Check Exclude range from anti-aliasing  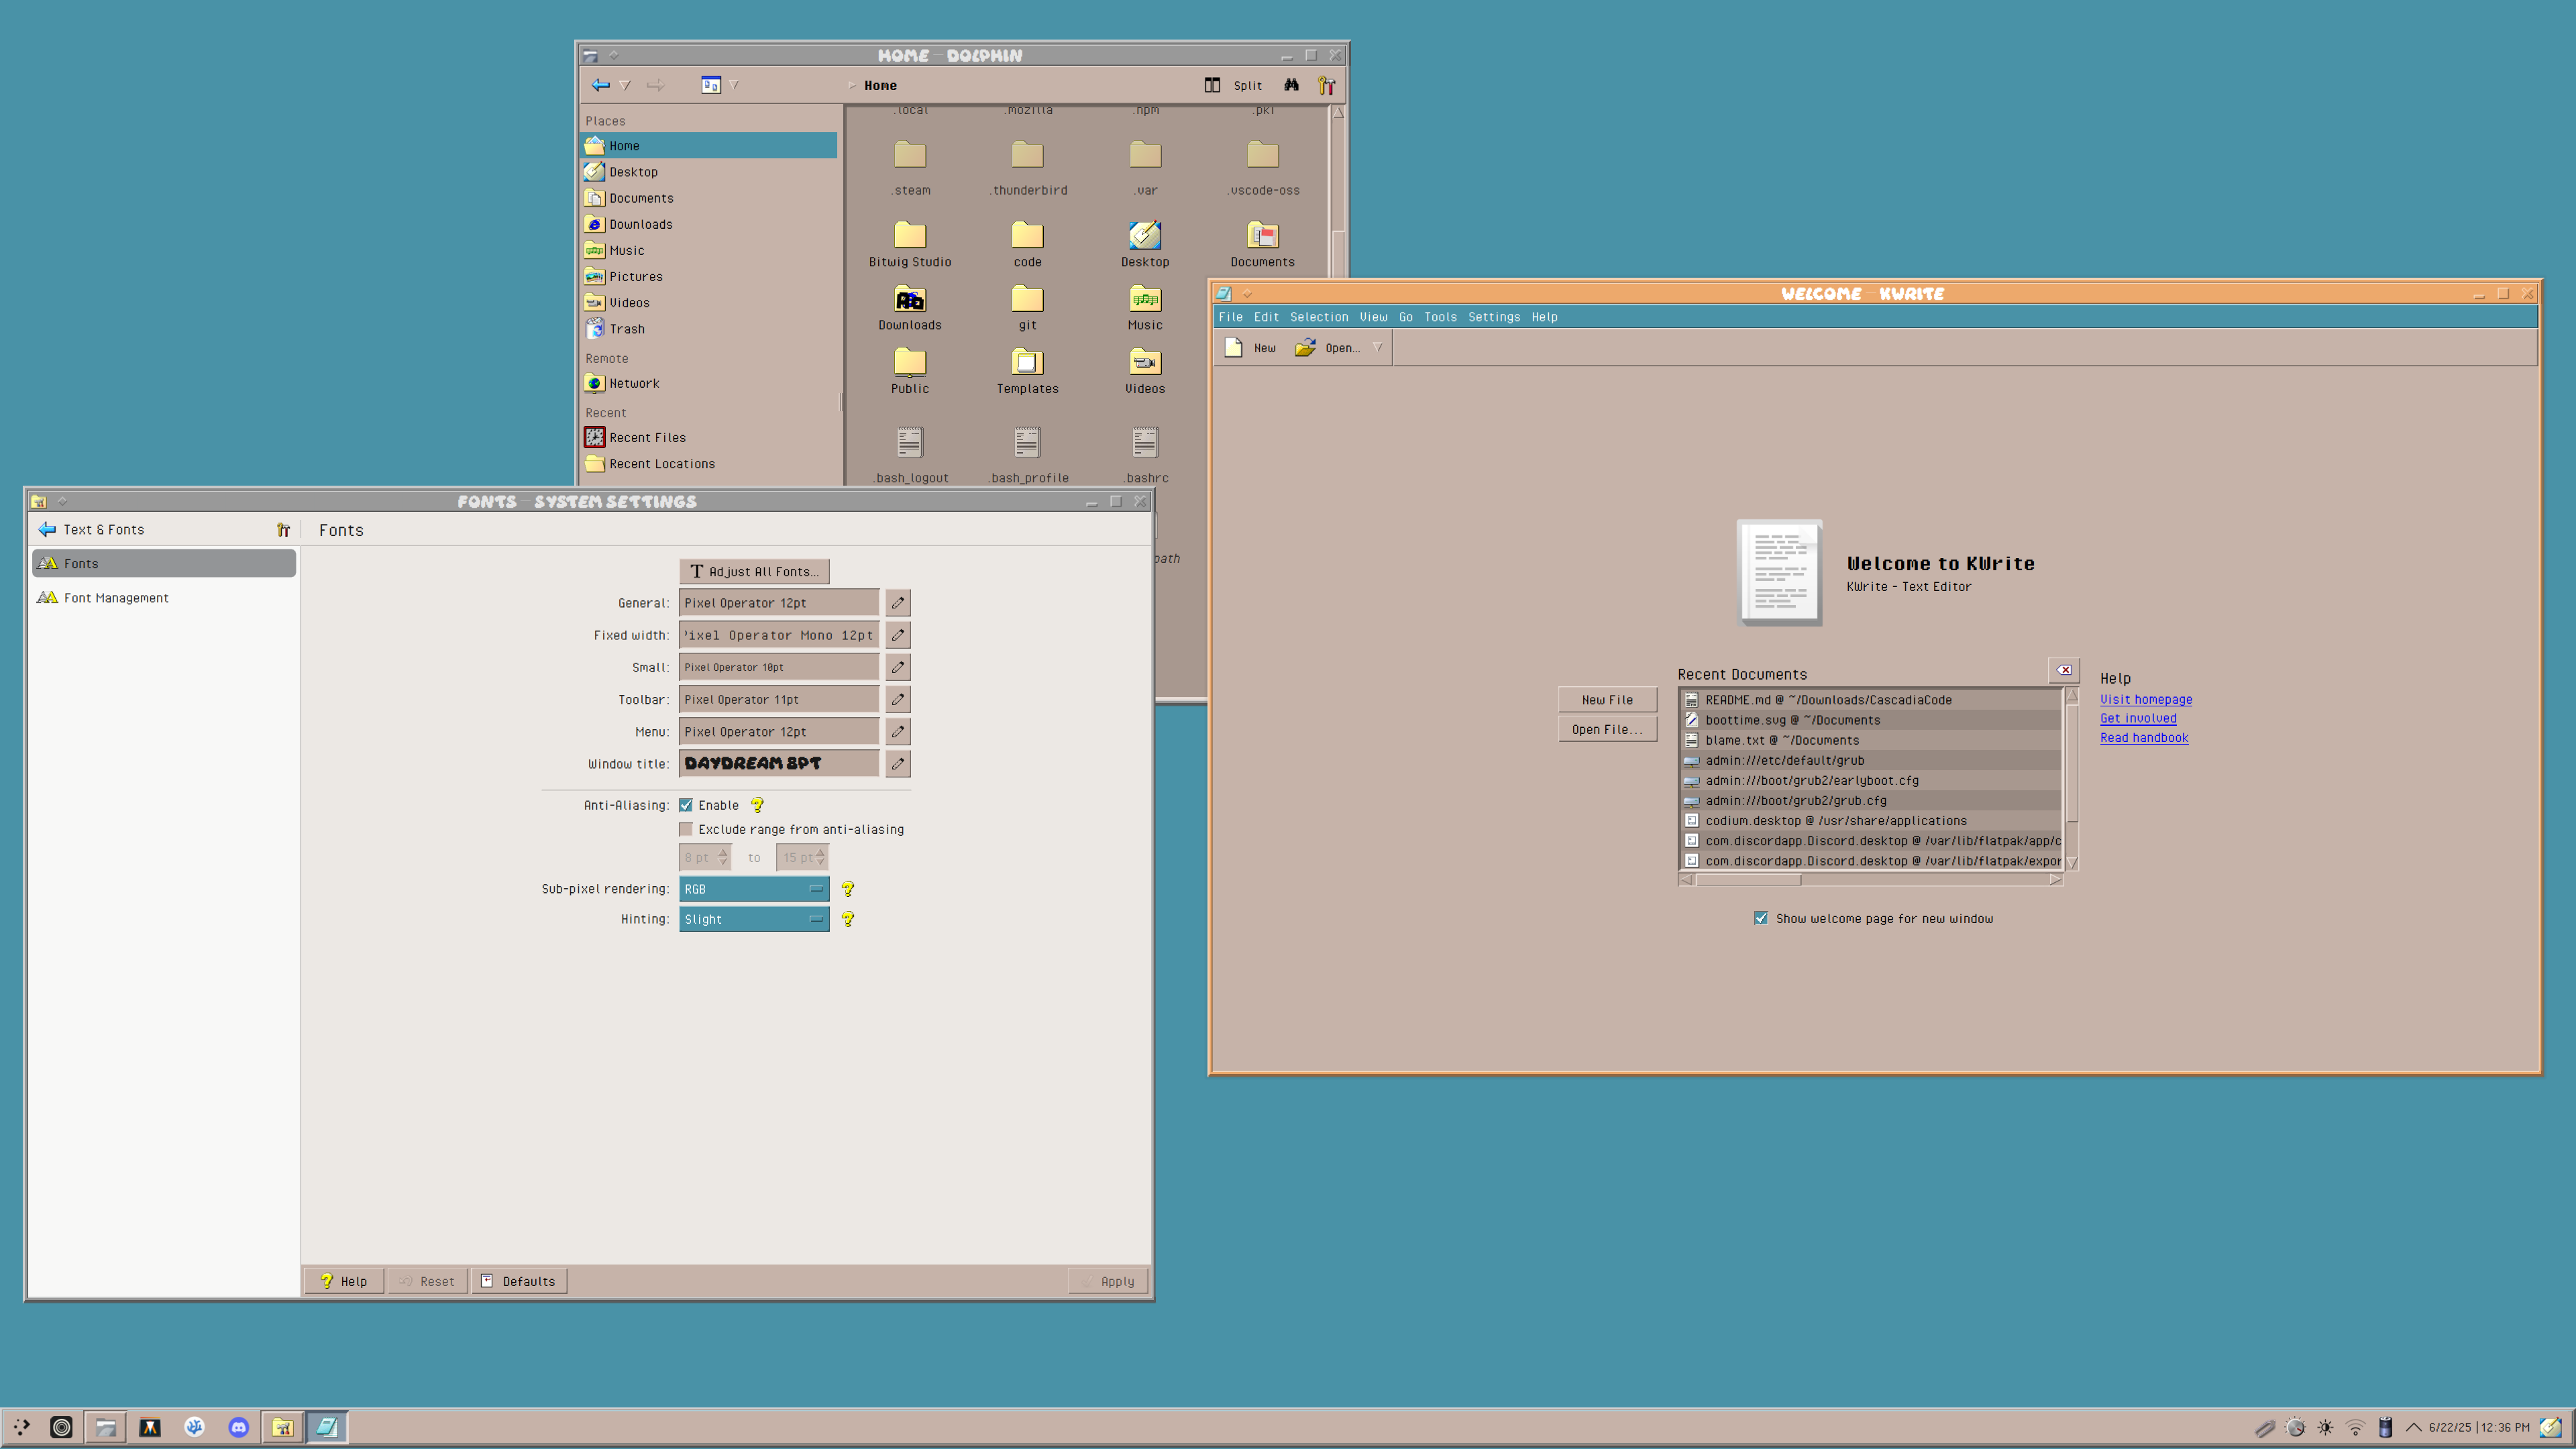[x=686, y=829]
